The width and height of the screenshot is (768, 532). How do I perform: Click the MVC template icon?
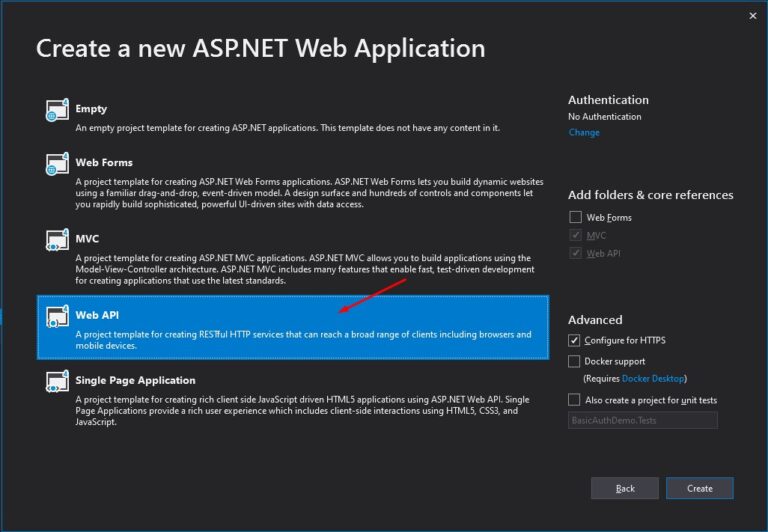coord(57,240)
